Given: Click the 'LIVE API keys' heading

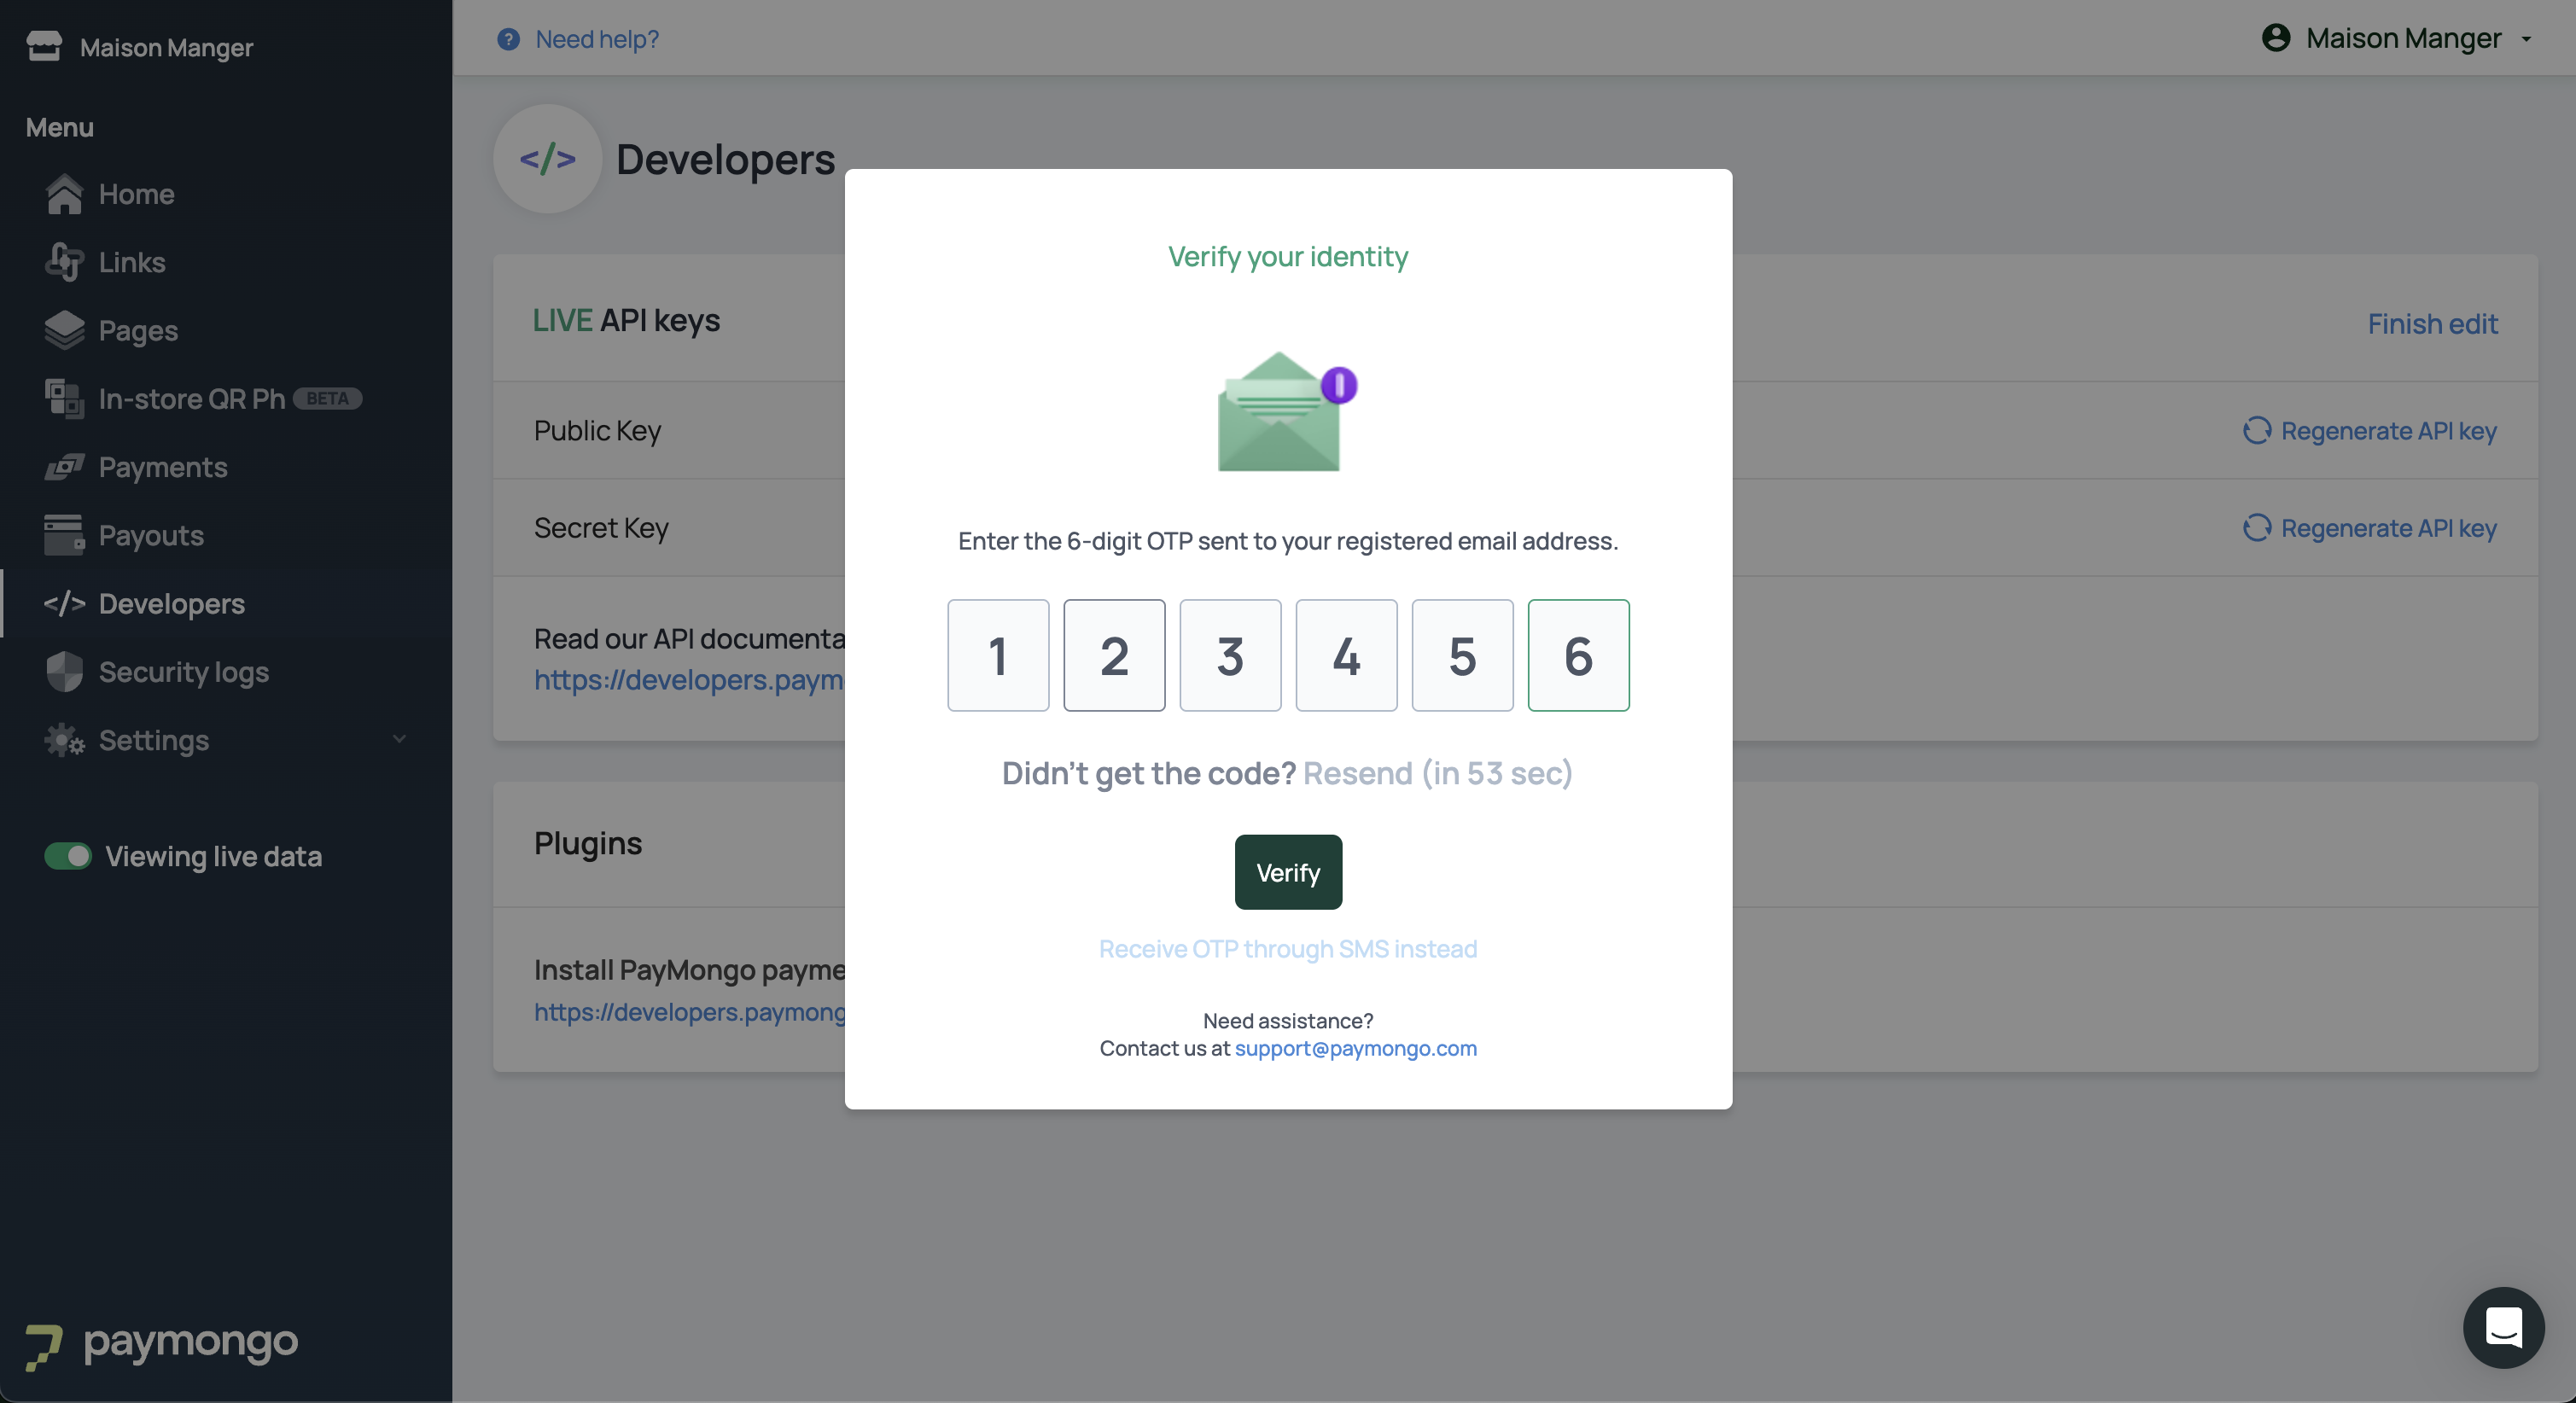Looking at the screenshot, I should click(626, 320).
